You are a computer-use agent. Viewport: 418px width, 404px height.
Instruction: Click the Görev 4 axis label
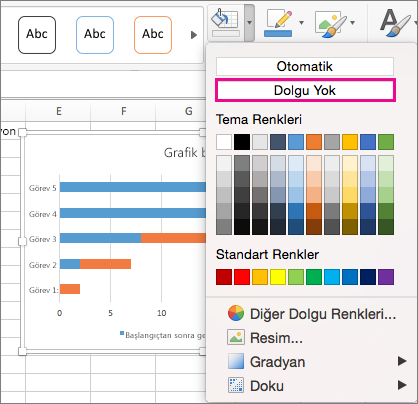(43, 214)
